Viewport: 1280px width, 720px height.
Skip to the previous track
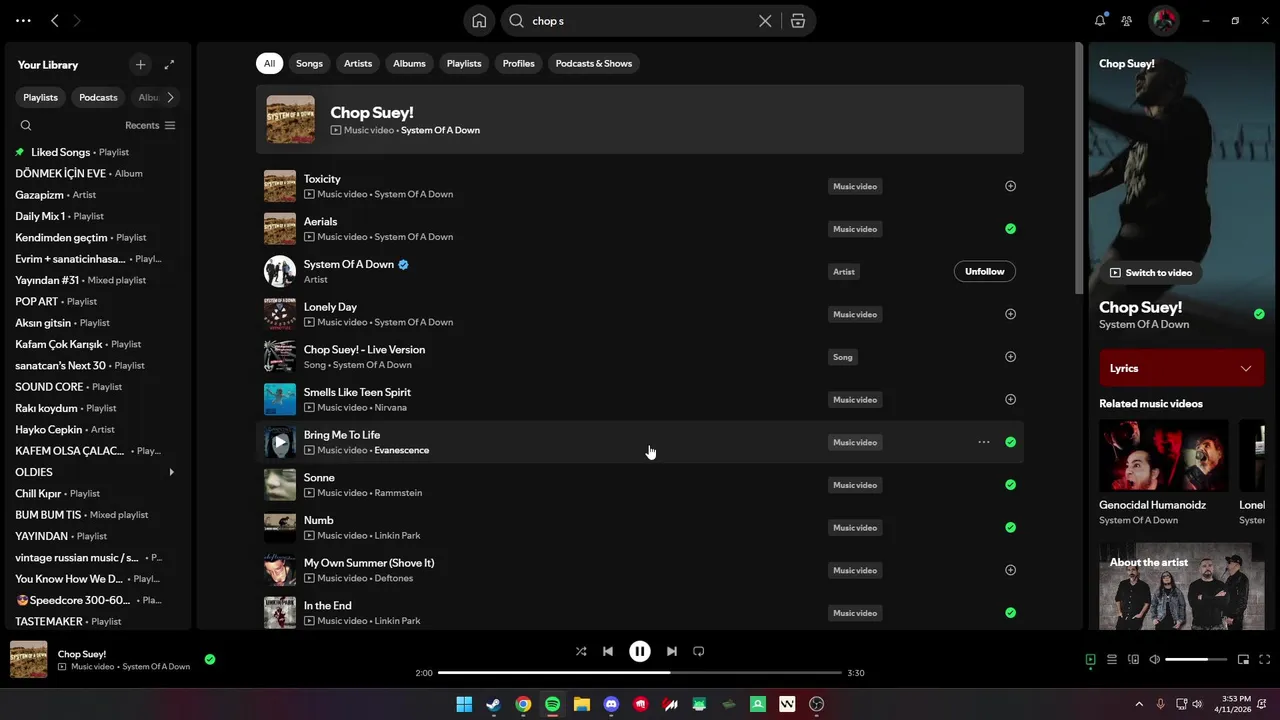click(608, 651)
